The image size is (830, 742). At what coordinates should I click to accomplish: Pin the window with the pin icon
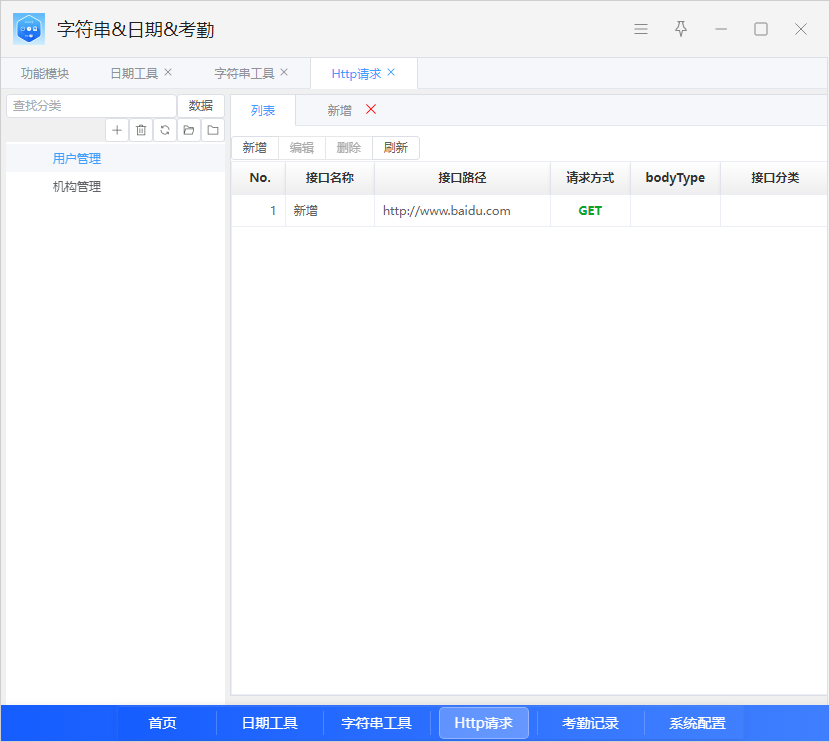681,29
